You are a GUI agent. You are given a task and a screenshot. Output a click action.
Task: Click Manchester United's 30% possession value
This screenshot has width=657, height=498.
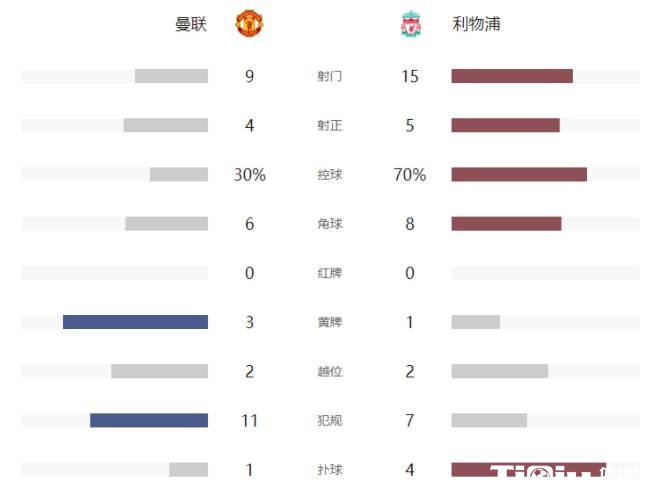(x=249, y=175)
